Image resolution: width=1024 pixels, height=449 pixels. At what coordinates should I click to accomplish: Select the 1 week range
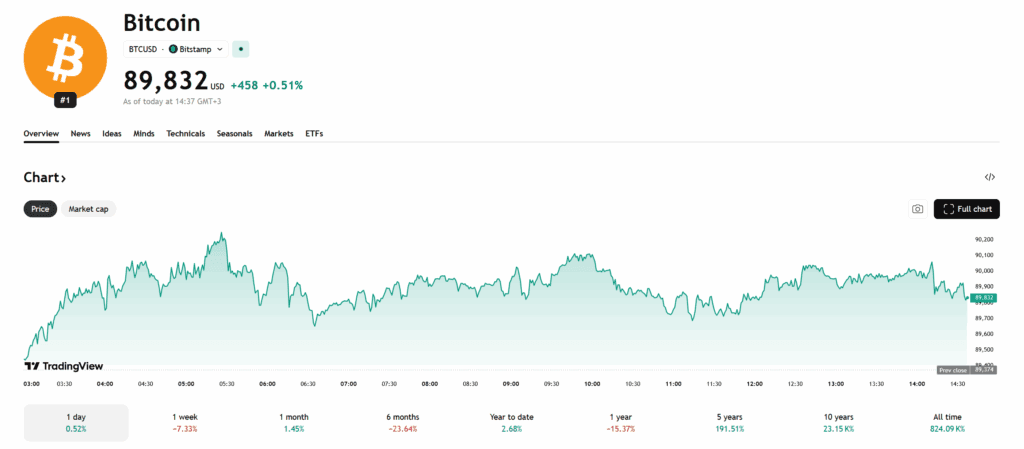184,422
